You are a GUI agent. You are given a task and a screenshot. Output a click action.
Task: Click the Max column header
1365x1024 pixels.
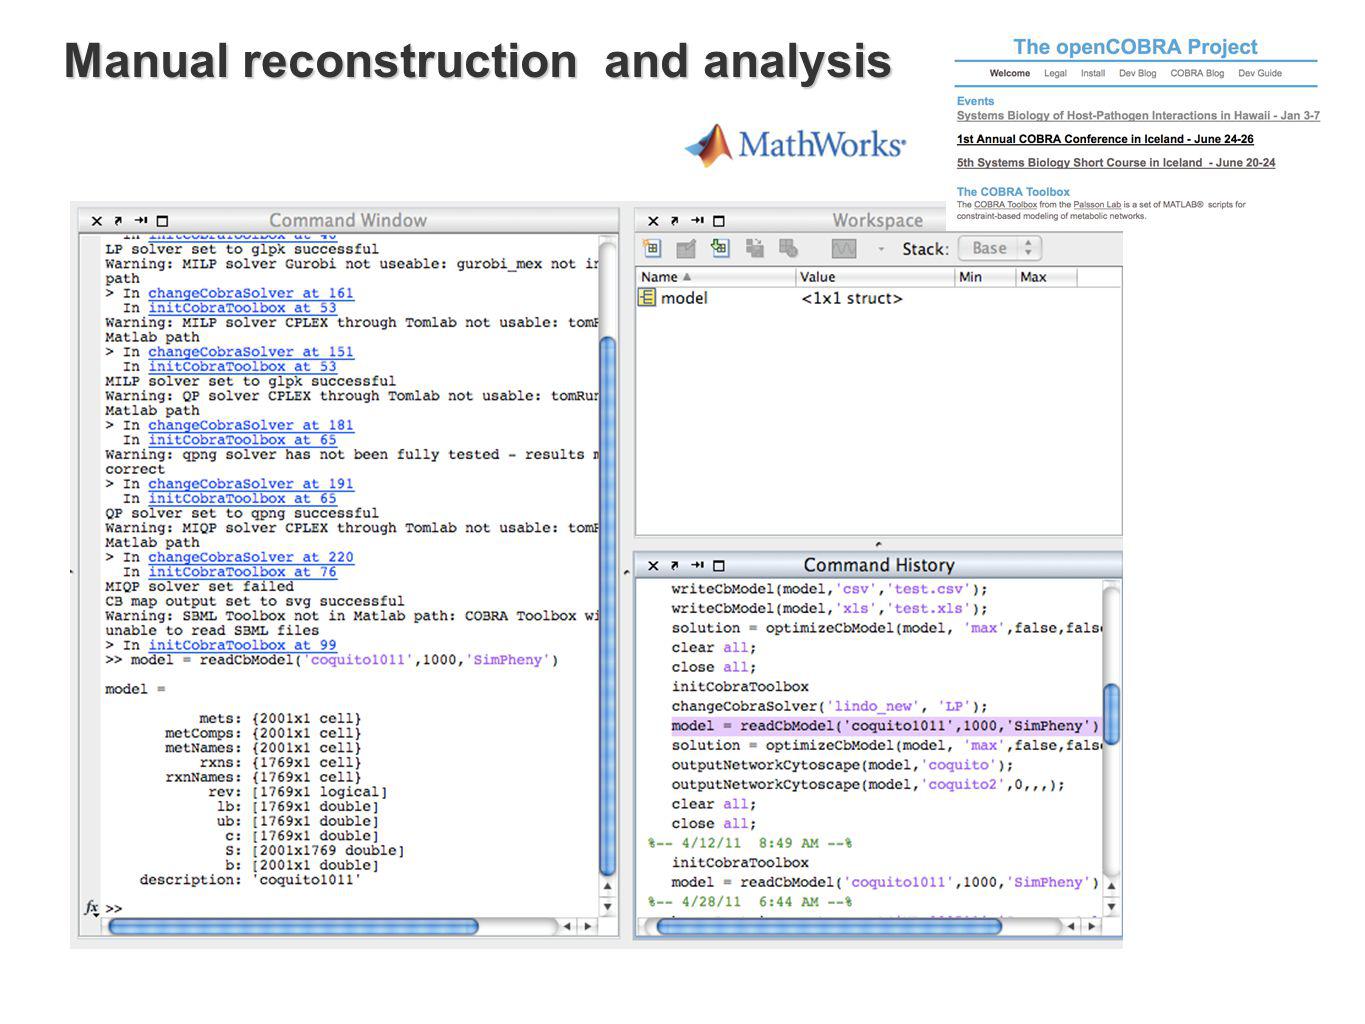pos(1047,277)
